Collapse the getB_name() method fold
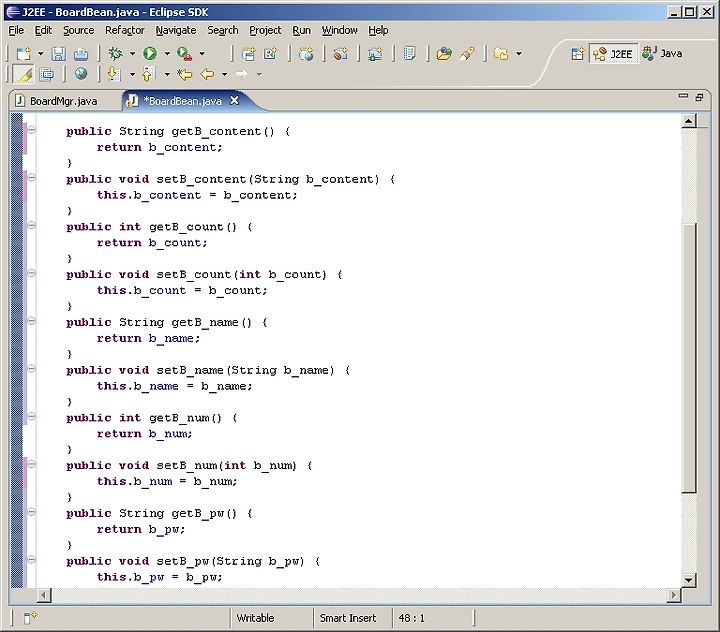Screen dimensions: 720x632 32,321
